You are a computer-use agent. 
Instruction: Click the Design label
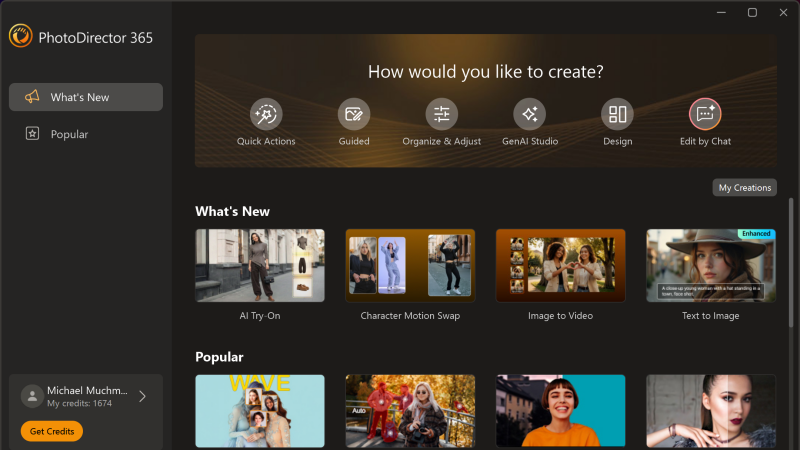[617, 141]
